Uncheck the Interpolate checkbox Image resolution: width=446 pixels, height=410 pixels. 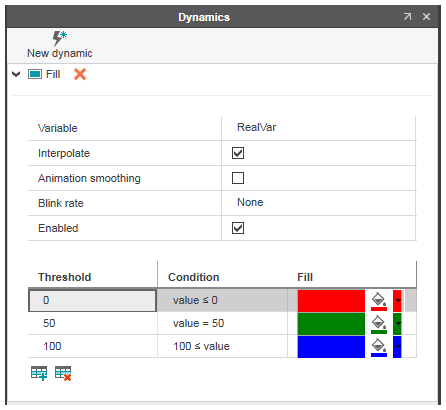[238, 153]
